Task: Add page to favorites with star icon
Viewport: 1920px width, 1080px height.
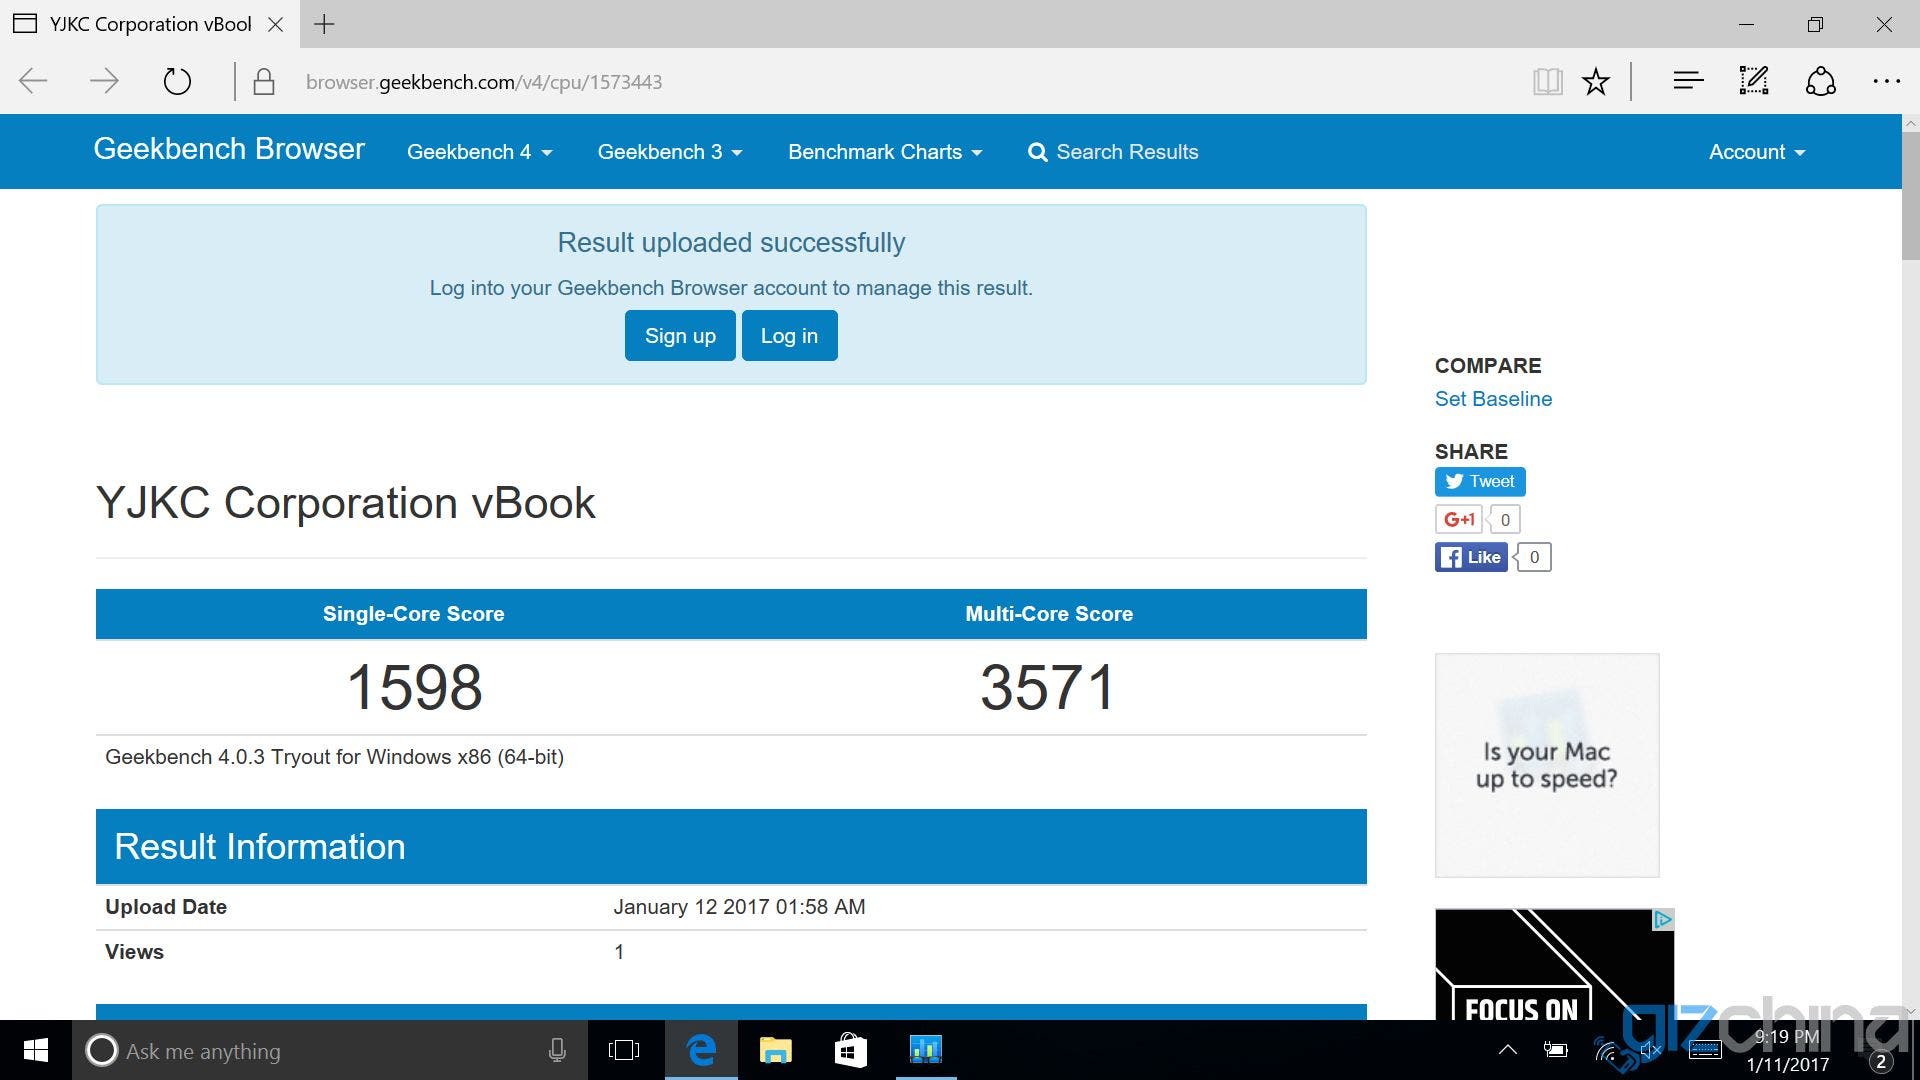Action: tap(1596, 81)
